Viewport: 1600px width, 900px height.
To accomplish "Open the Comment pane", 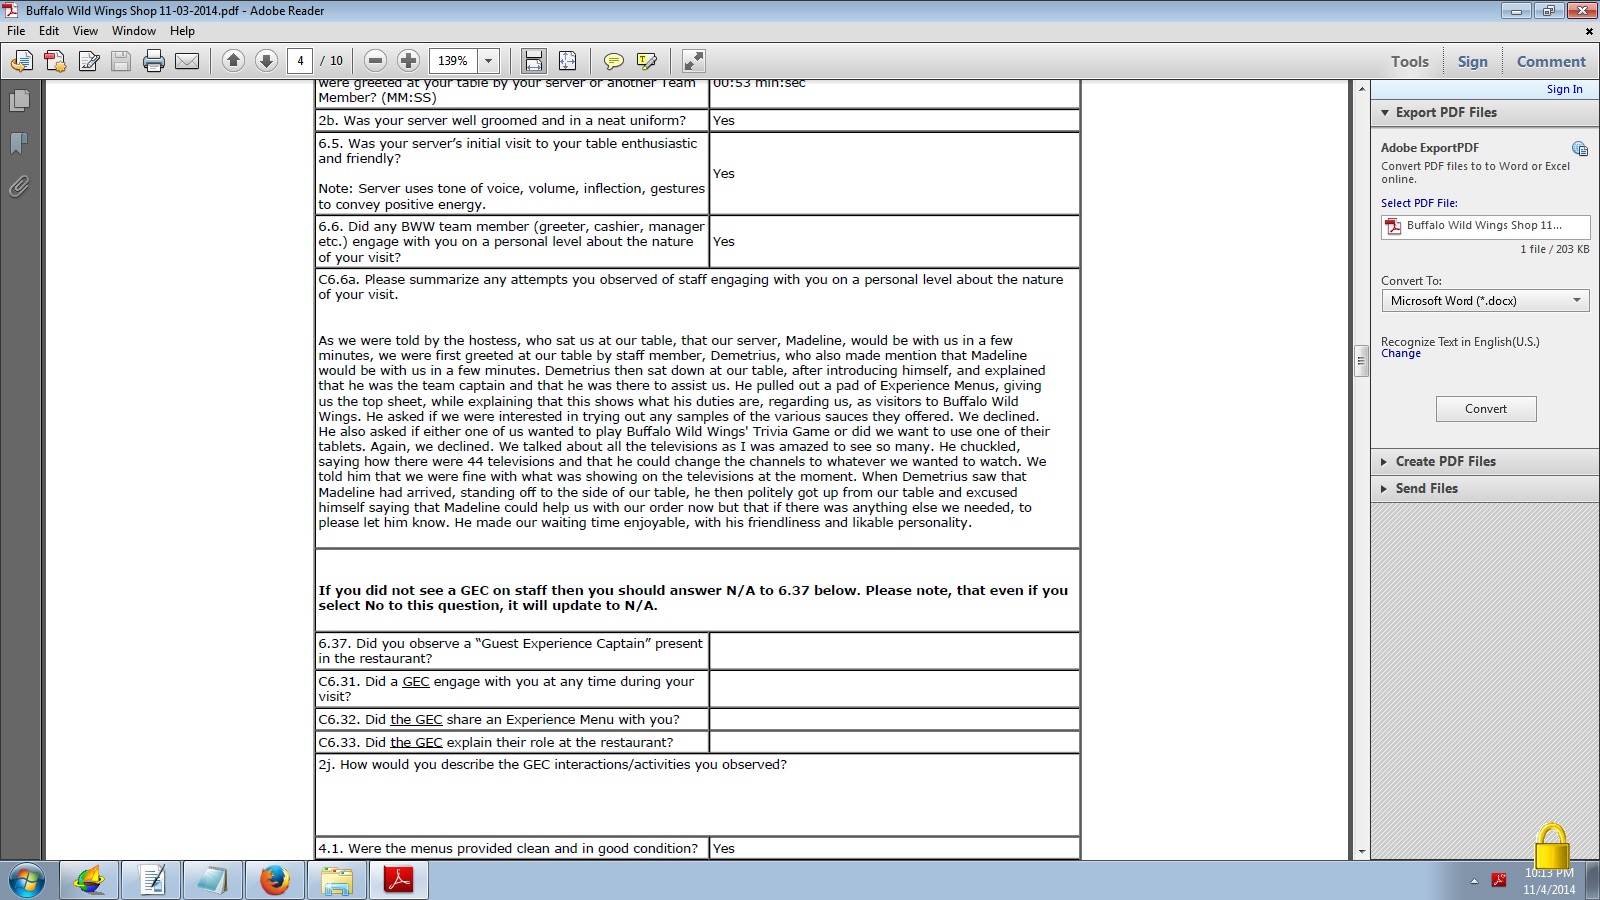I will (x=1551, y=62).
